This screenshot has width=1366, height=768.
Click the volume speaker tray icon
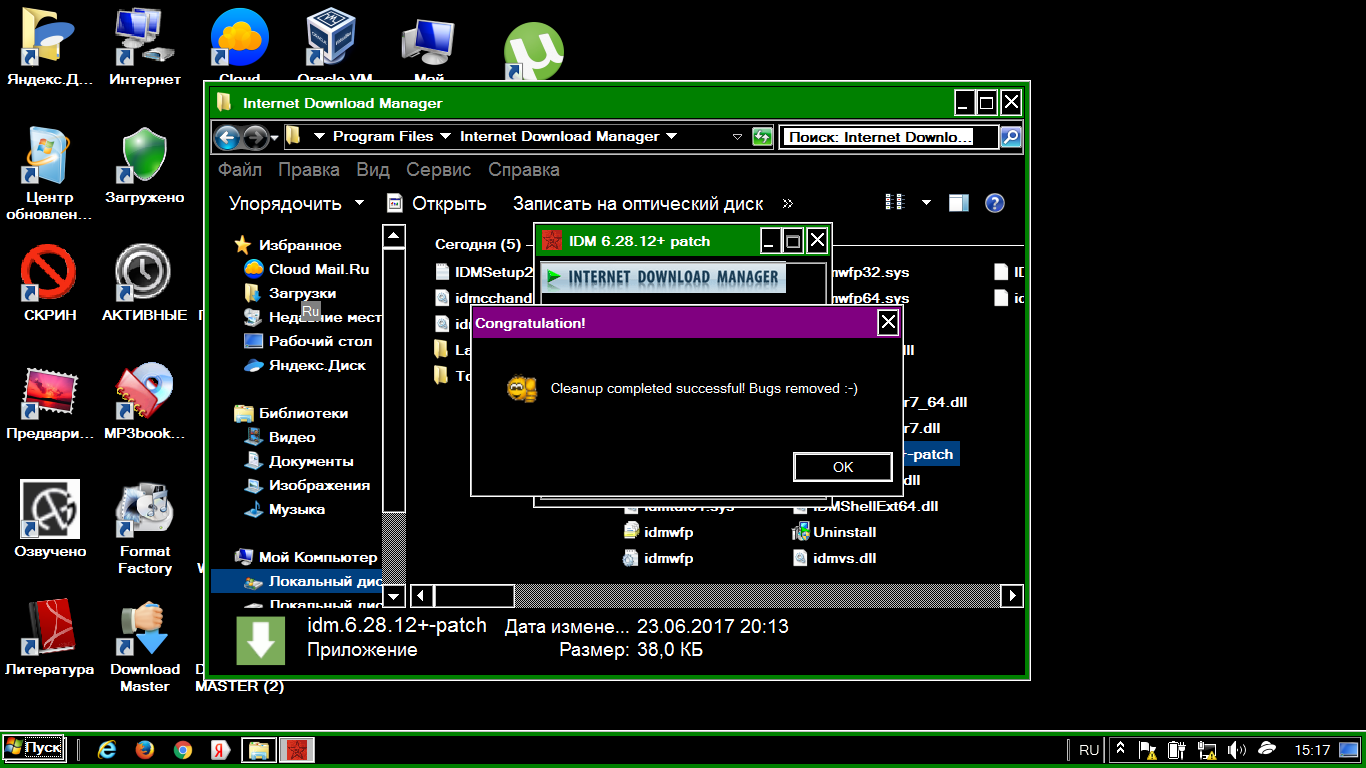pyautogui.click(x=1236, y=749)
